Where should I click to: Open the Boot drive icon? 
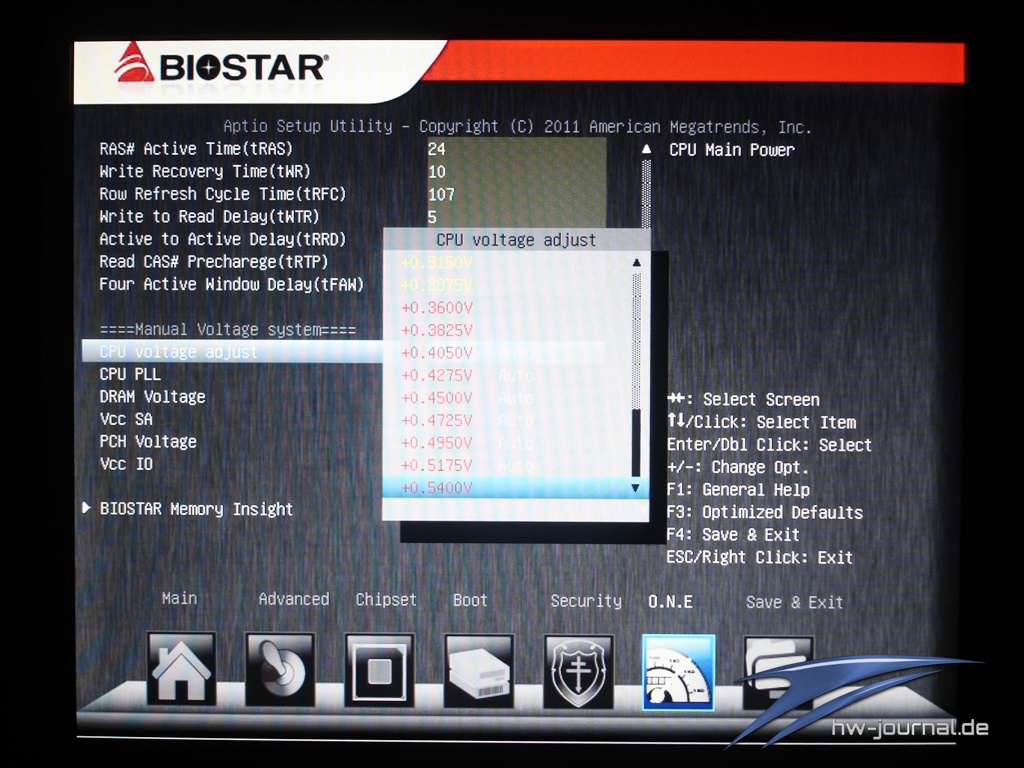click(x=479, y=671)
